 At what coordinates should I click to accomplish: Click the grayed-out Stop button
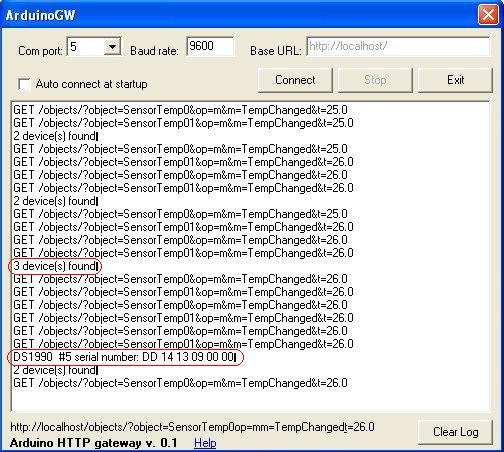(x=375, y=80)
